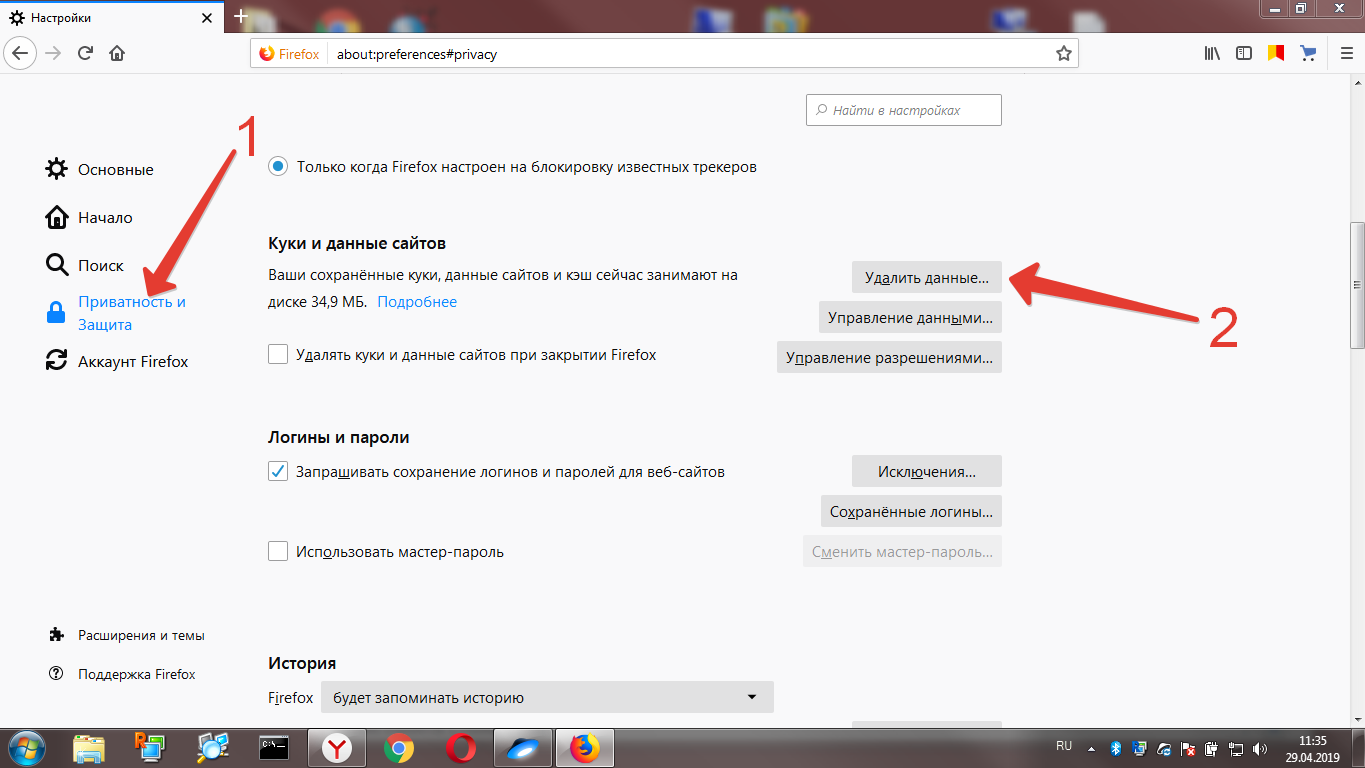Bookmark this page with the star

[x=1064, y=54]
